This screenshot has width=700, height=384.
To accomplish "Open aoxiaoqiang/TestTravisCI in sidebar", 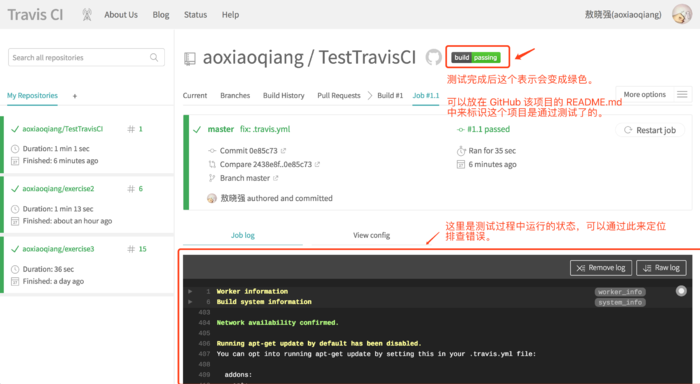I will click(62, 129).
